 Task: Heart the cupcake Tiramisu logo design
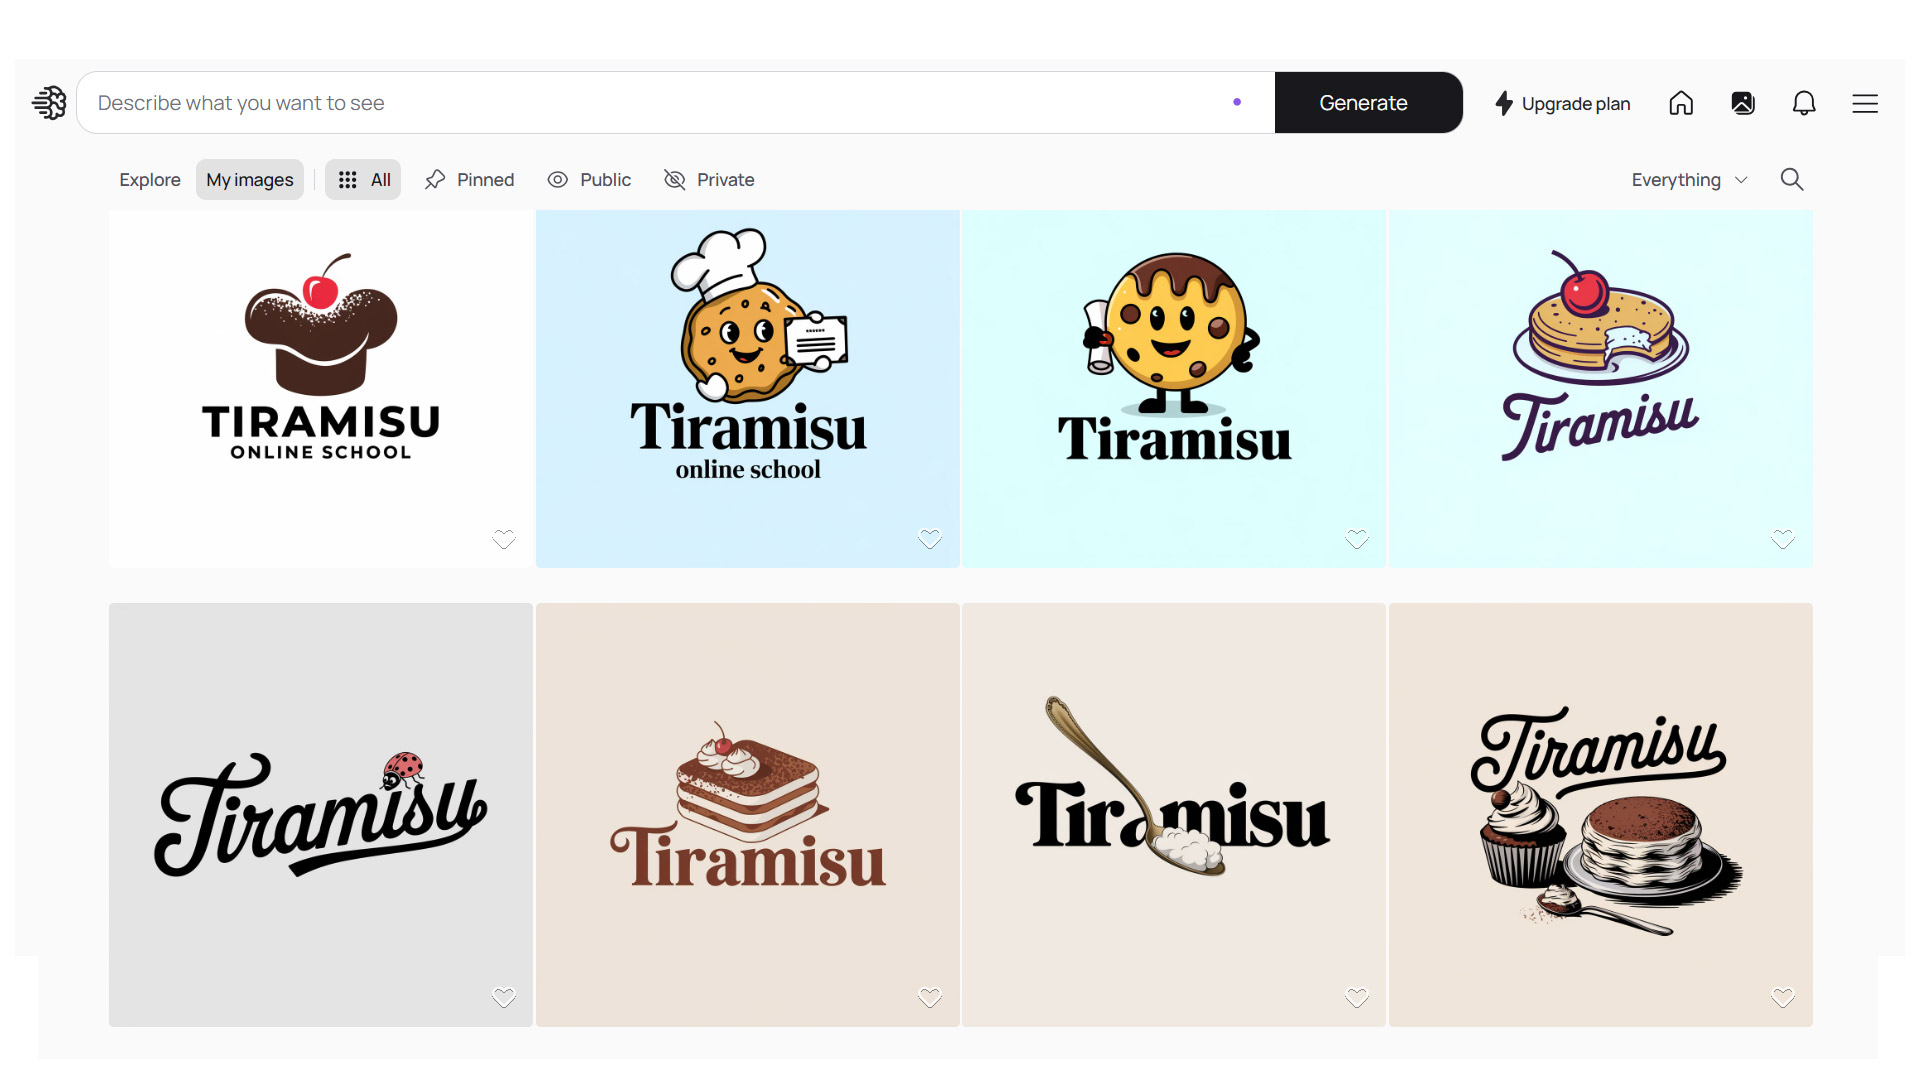(x=1782, y=997)
